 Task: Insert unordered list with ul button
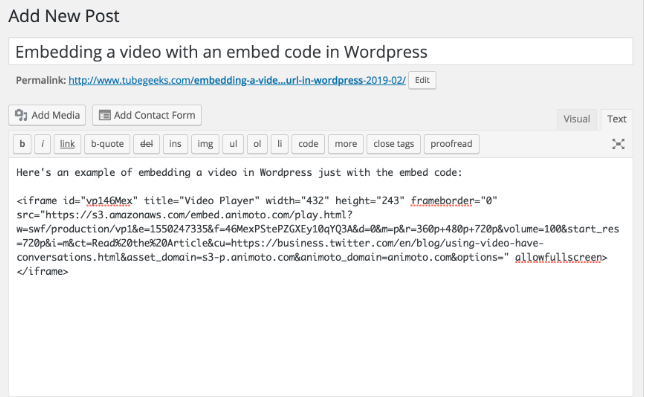233,144
